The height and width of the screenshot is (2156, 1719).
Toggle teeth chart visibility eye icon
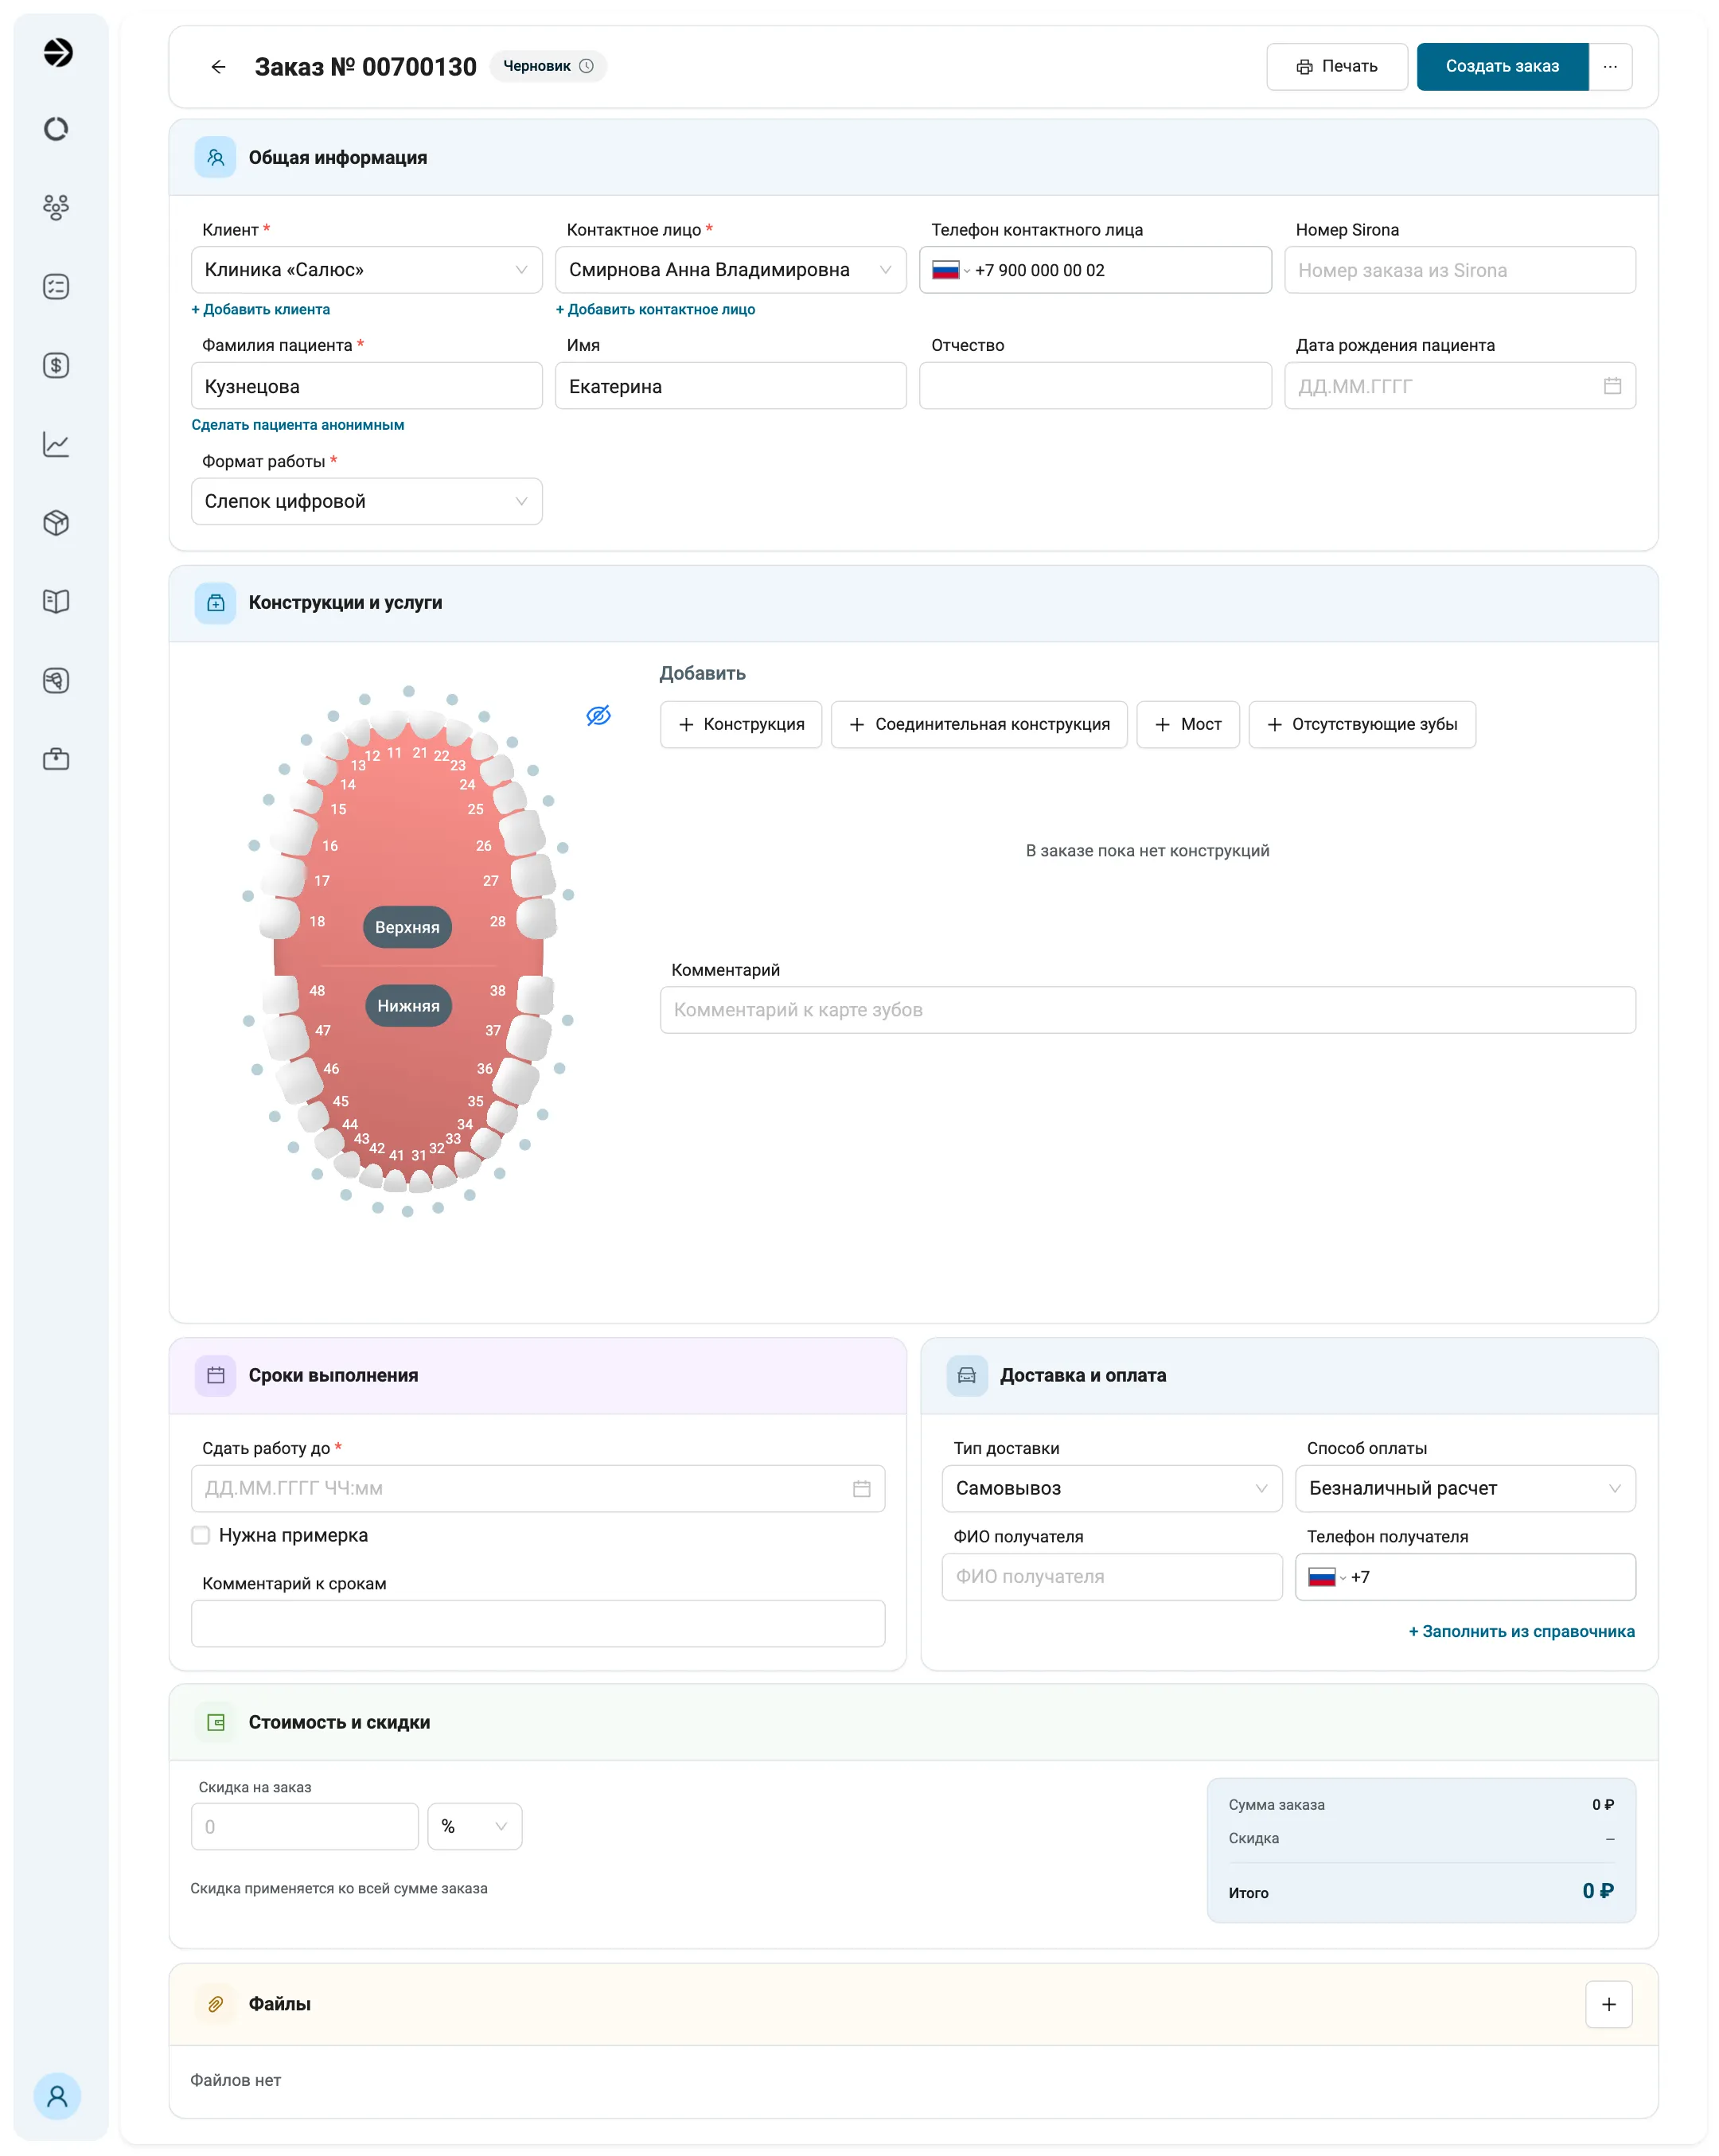pos(598,715)
